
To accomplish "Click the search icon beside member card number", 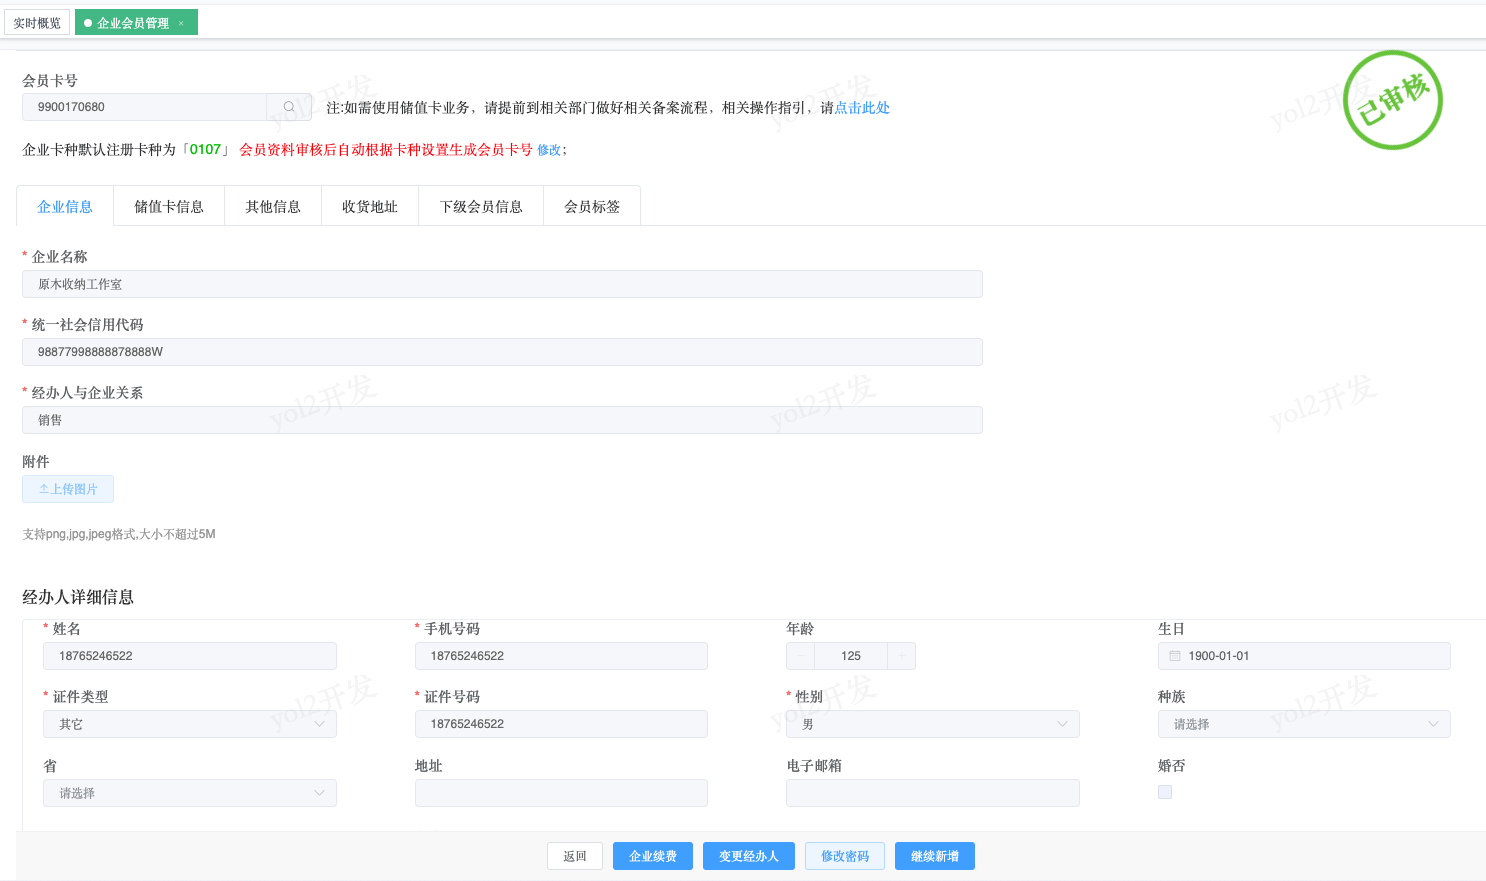I will 289,107.
